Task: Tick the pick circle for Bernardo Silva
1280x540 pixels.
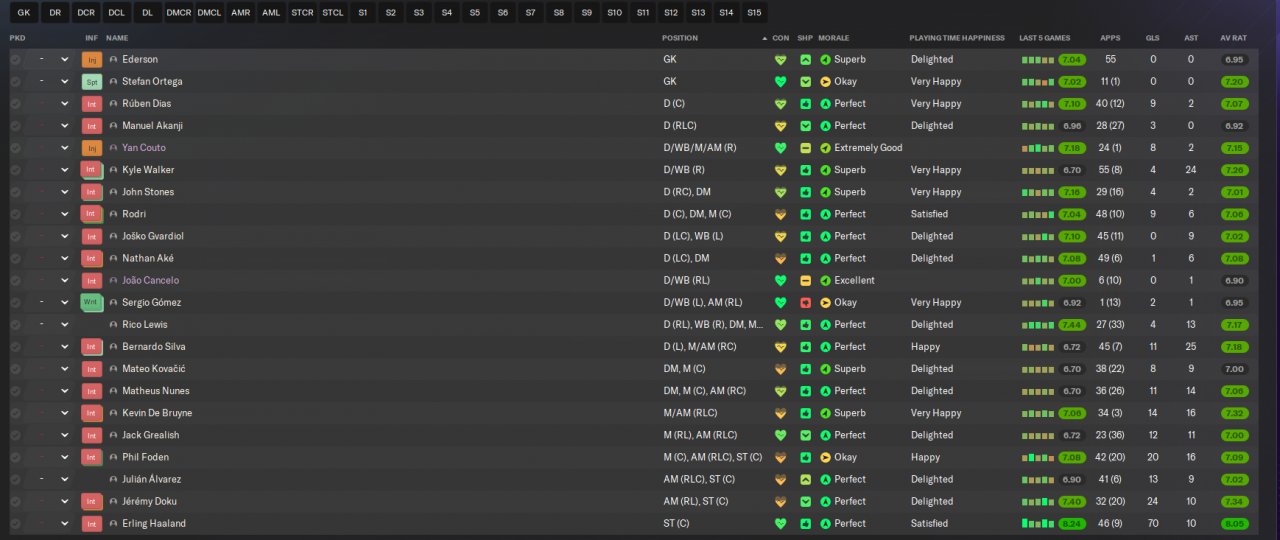Action: point(15,347)
